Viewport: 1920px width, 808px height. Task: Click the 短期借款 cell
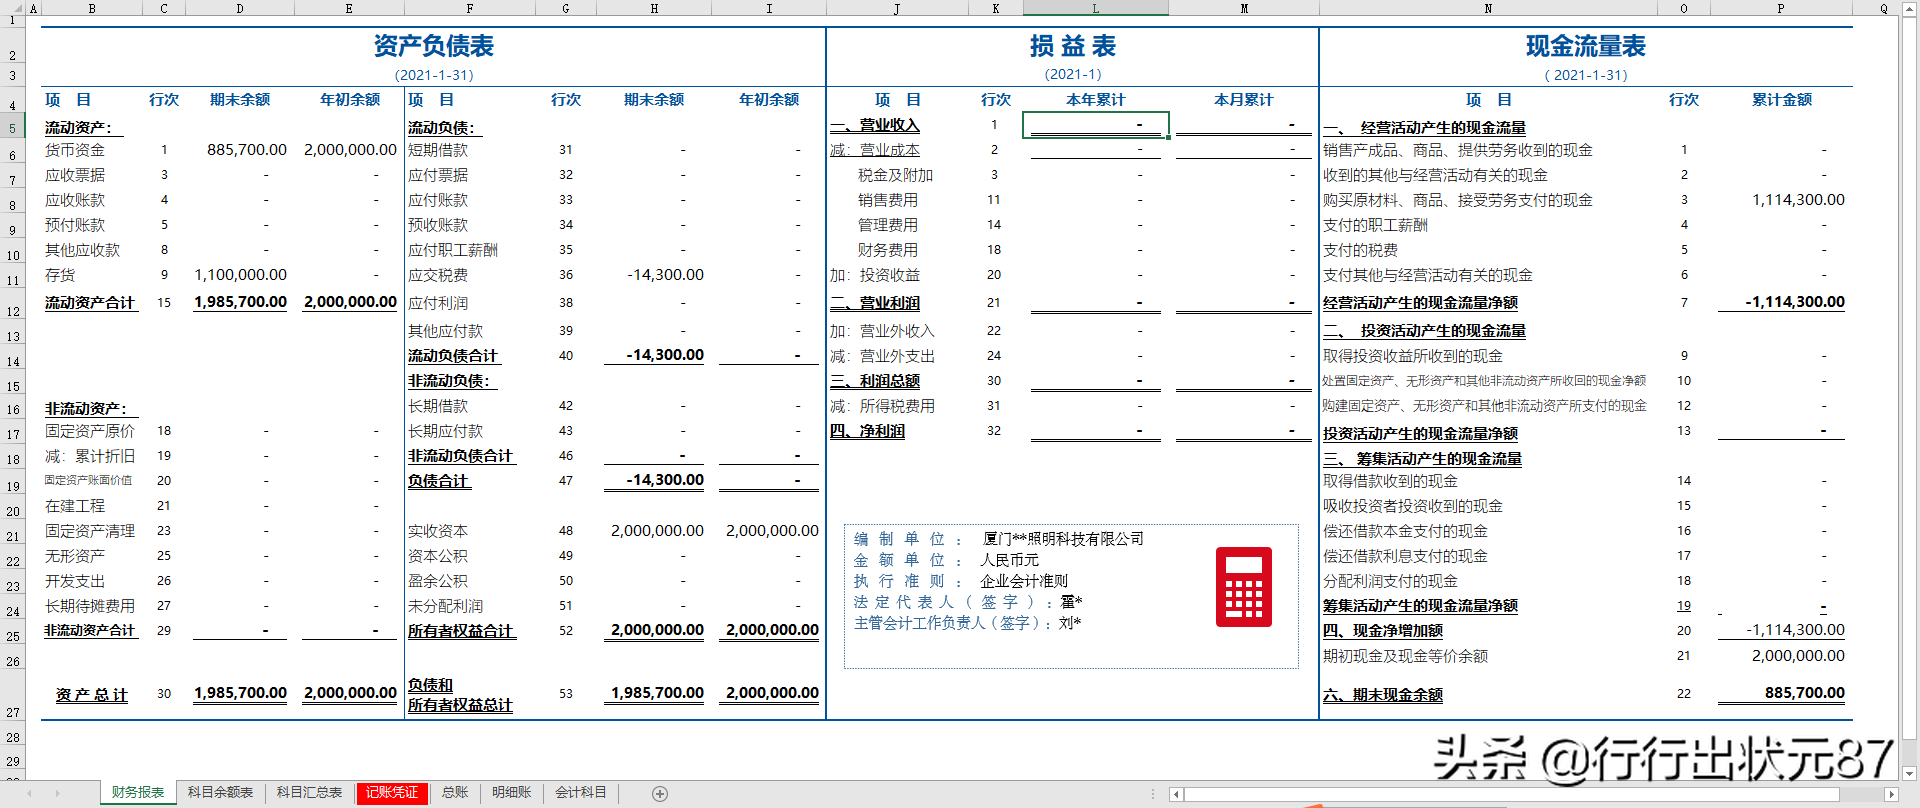coord(438,150)
